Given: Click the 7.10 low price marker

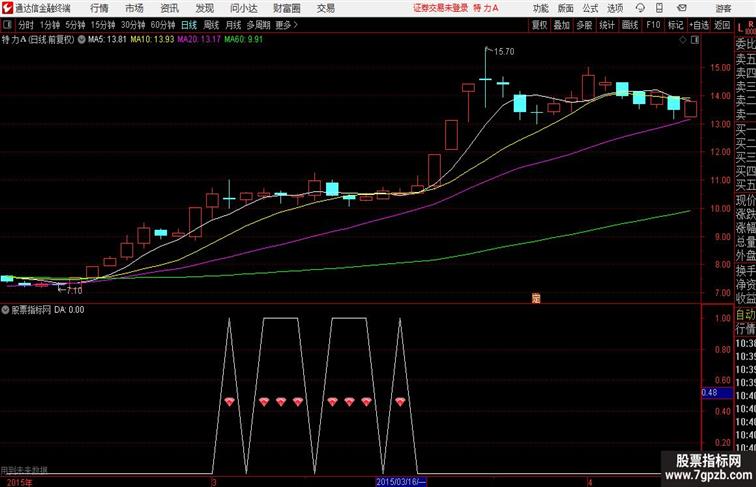Looking at the screenshot, I should pyautogui.click(x=74, y=291).
